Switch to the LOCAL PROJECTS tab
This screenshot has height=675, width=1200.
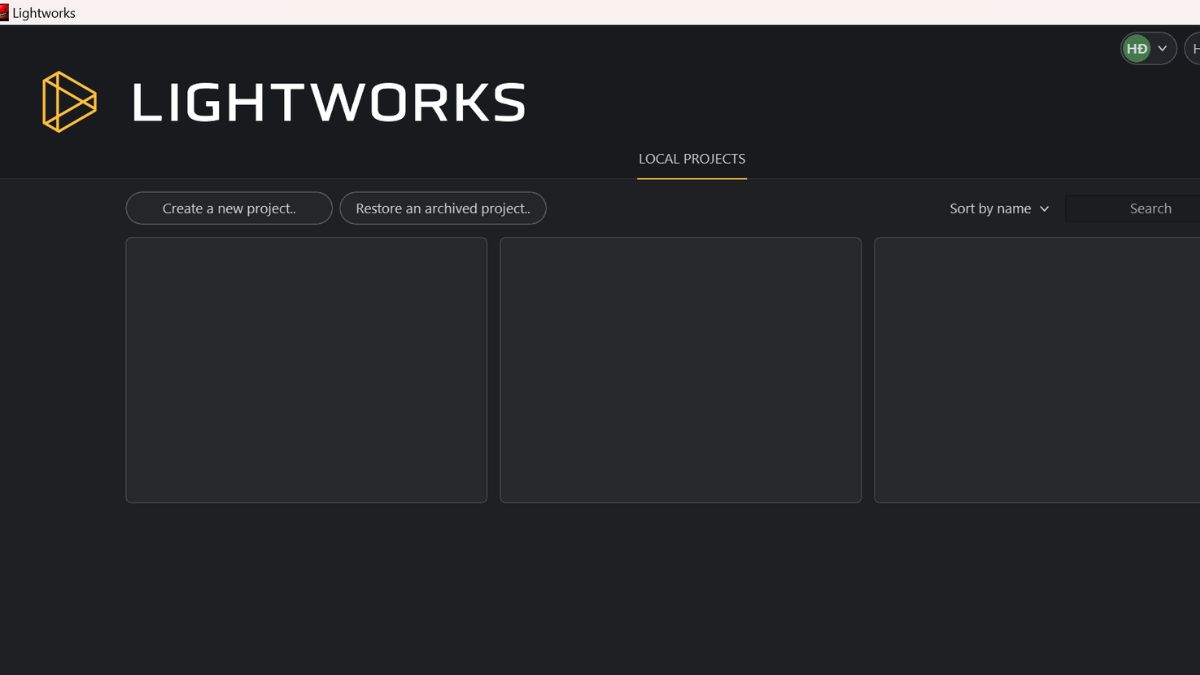click(x=692, y=159)
